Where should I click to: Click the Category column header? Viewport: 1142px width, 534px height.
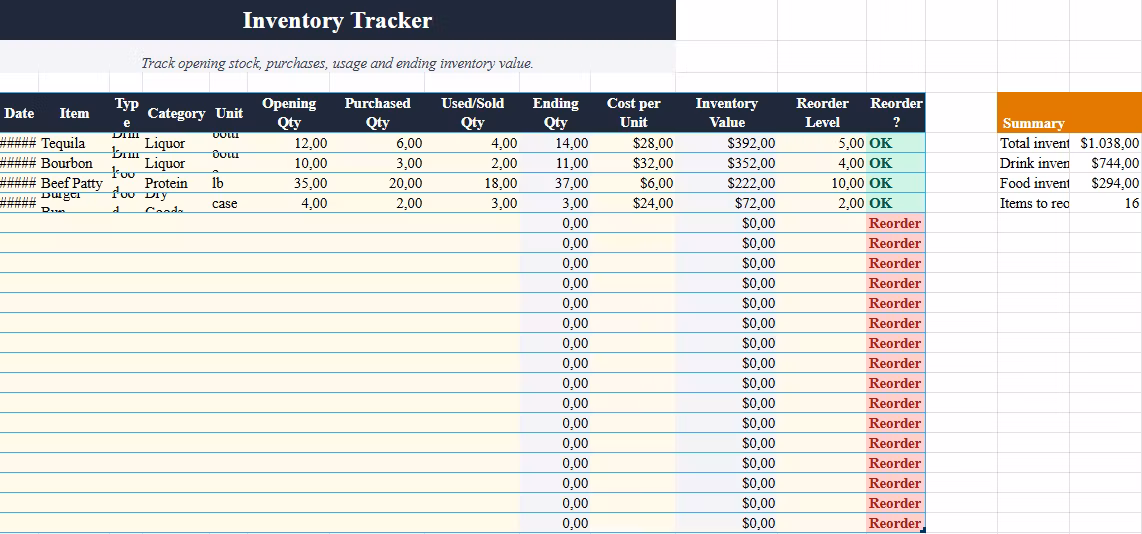[x=176, y=113]
